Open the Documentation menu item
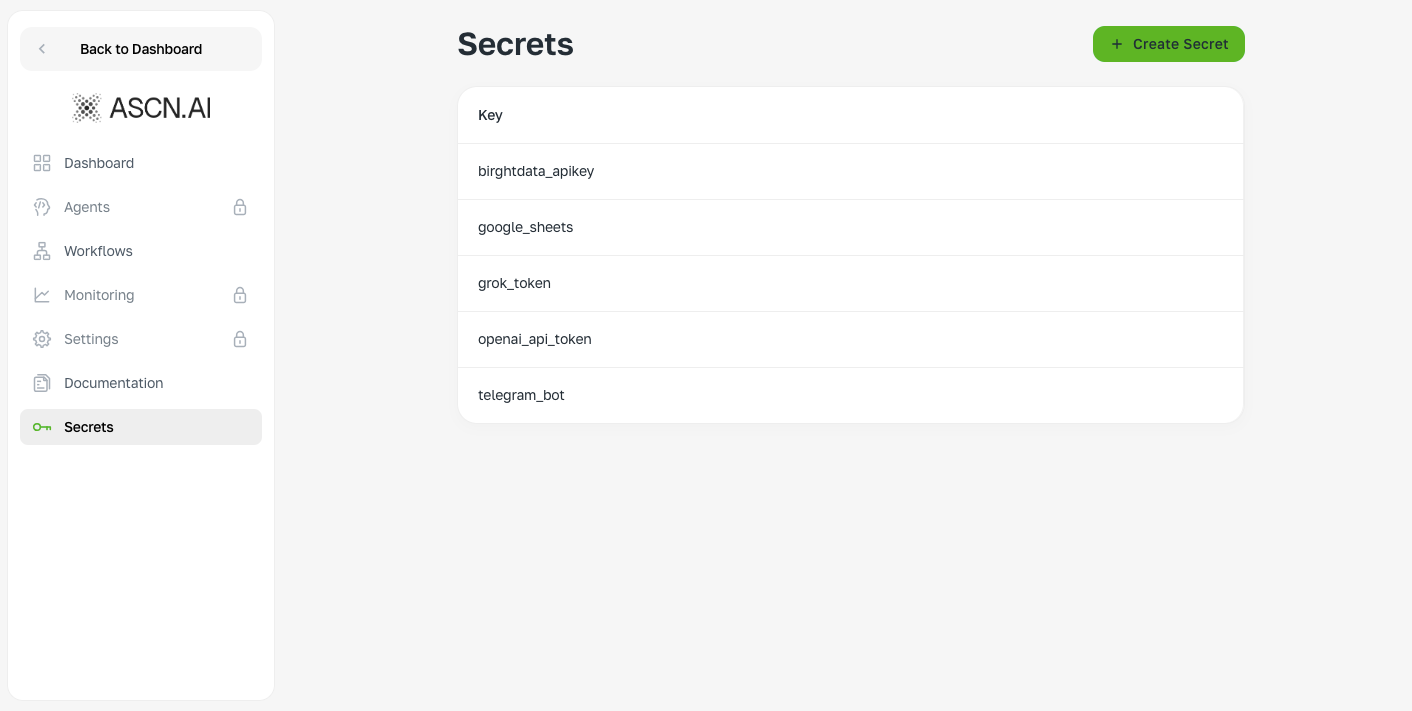Image resolution: width=1412 pixels, height=711 pixels. pyautogui.click(x=141, y=383)
